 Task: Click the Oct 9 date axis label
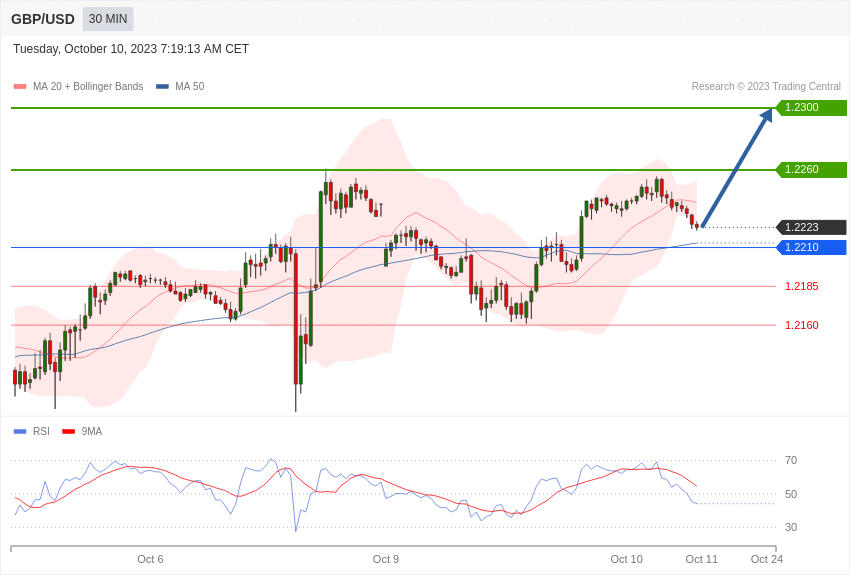[x=385, y=559]
